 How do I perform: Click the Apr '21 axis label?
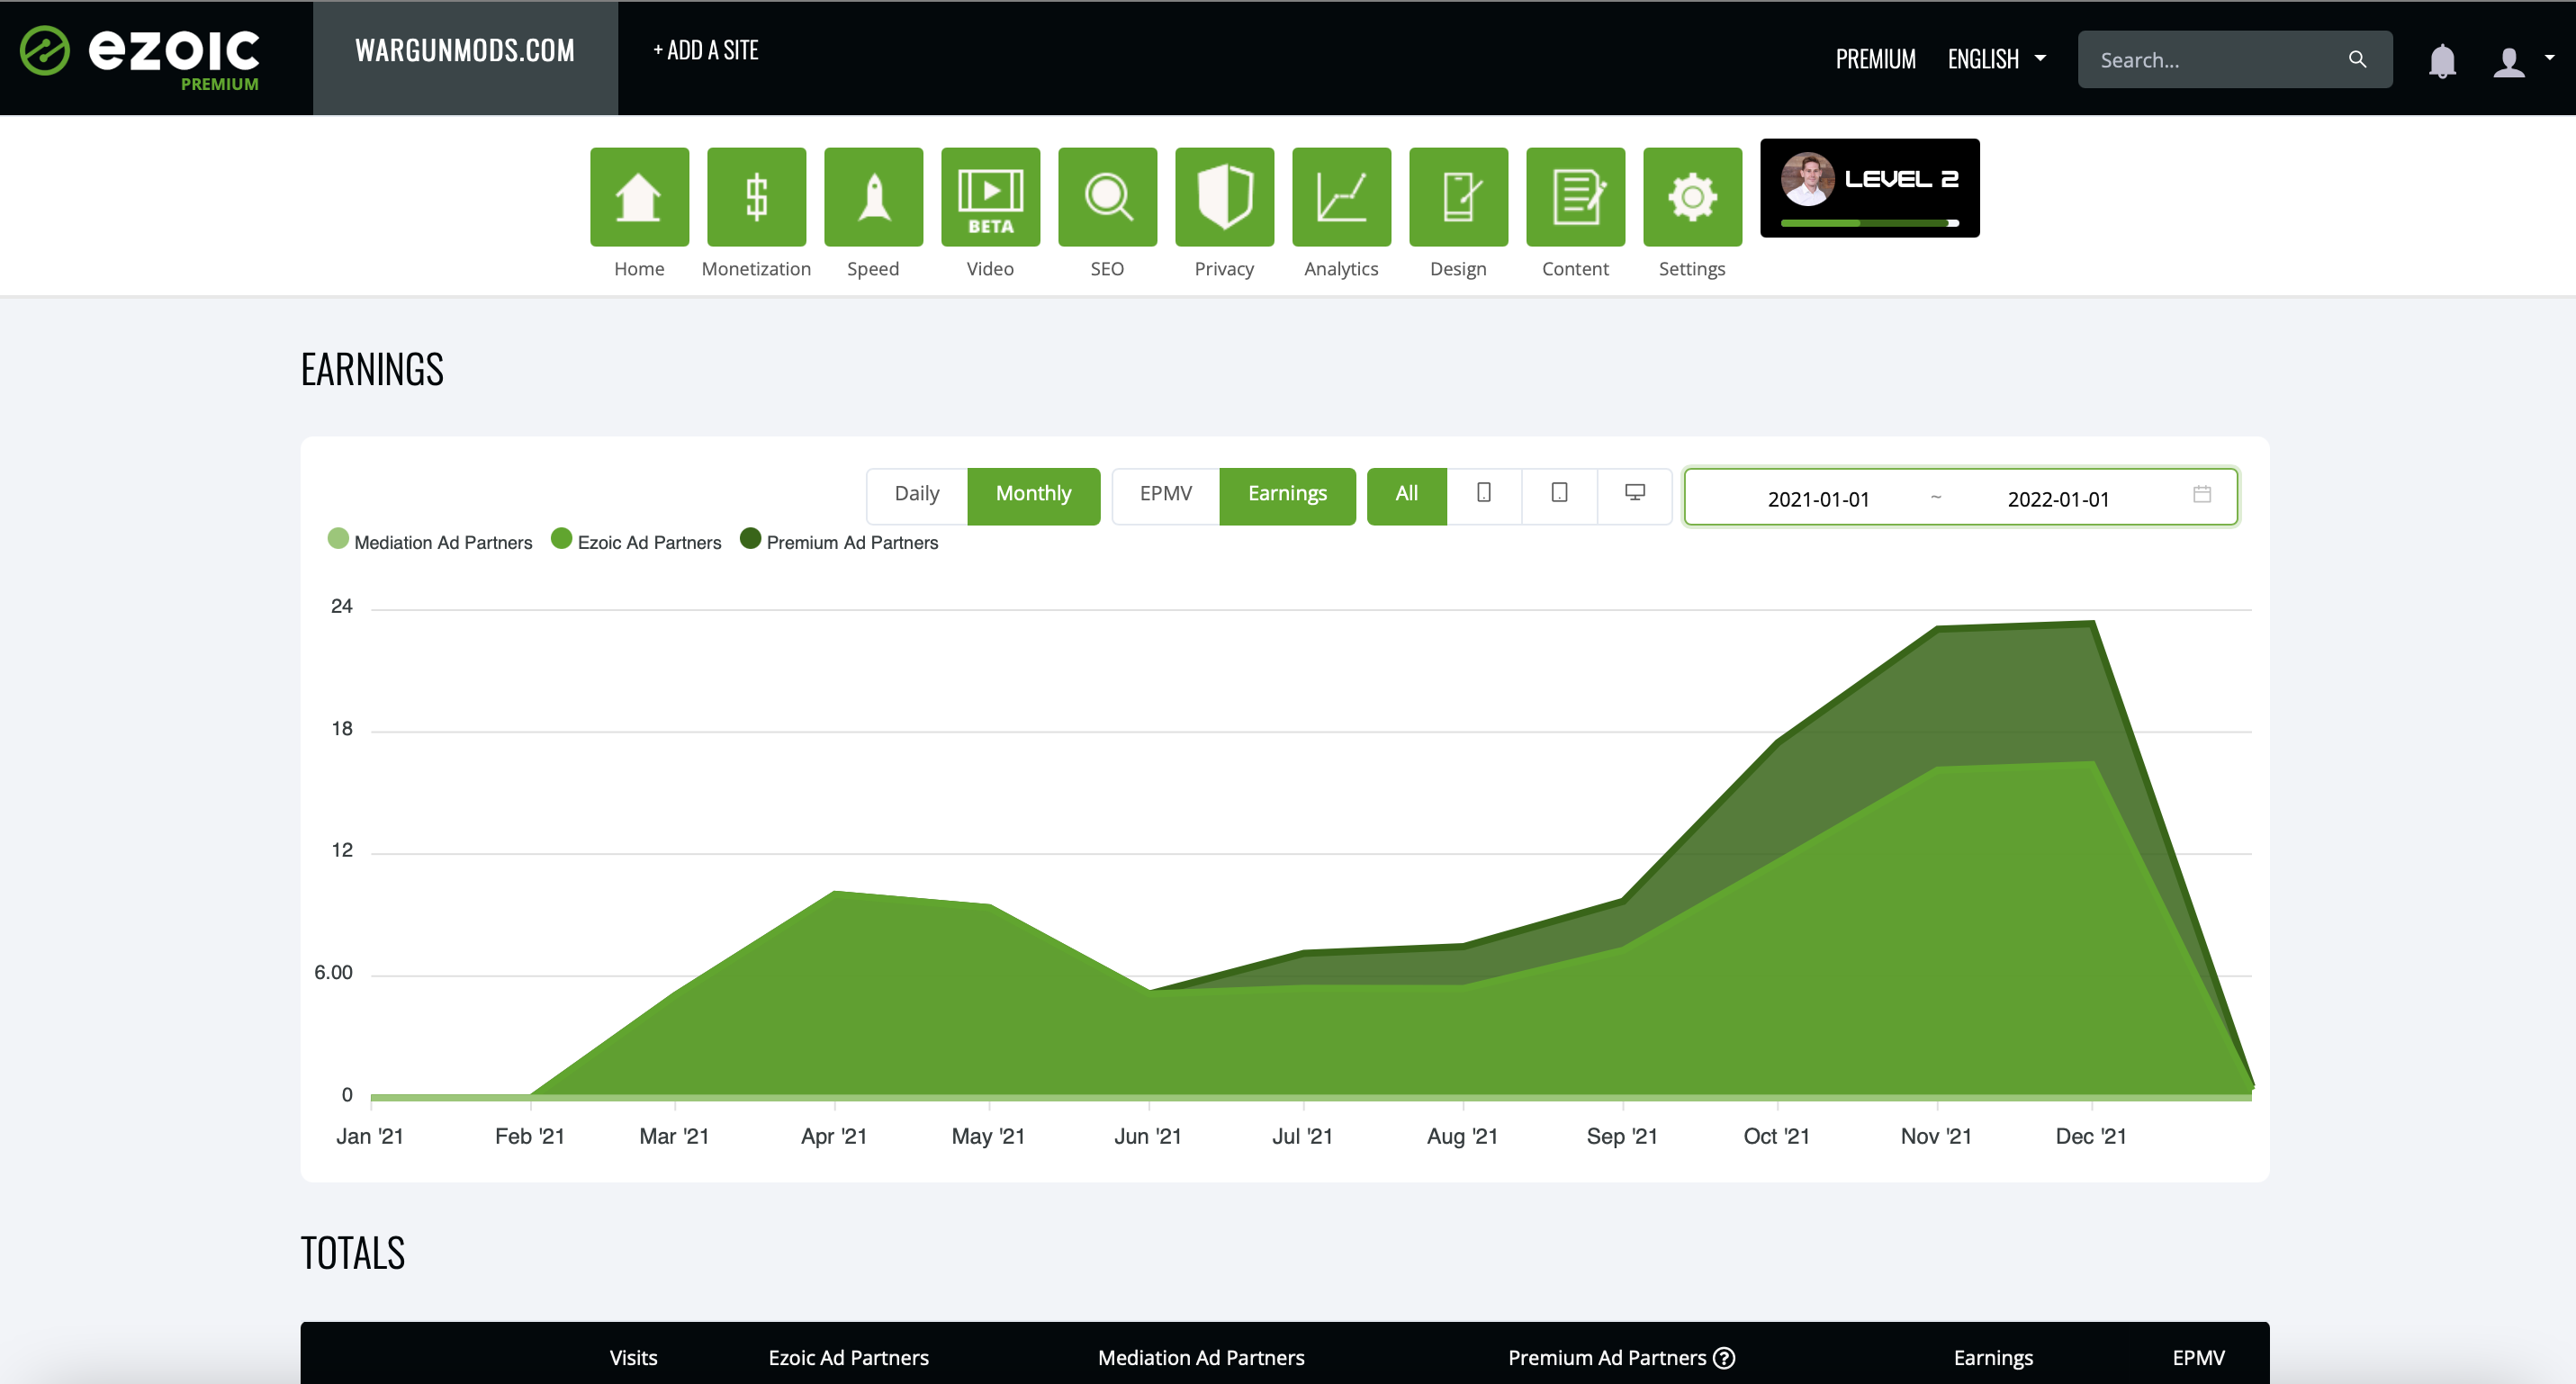pos(833,1136)
